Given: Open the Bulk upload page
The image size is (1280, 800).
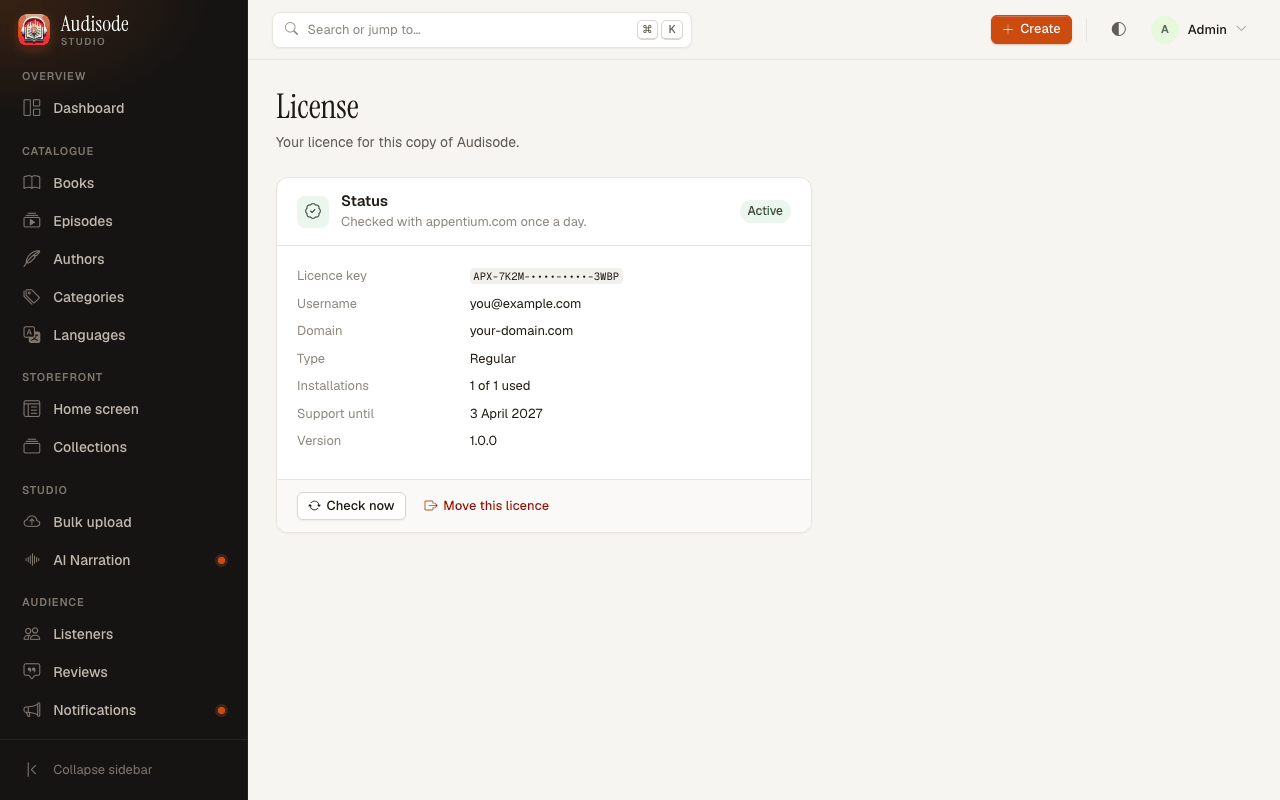Looking at the screenshot, I should [x=124, y=522].
